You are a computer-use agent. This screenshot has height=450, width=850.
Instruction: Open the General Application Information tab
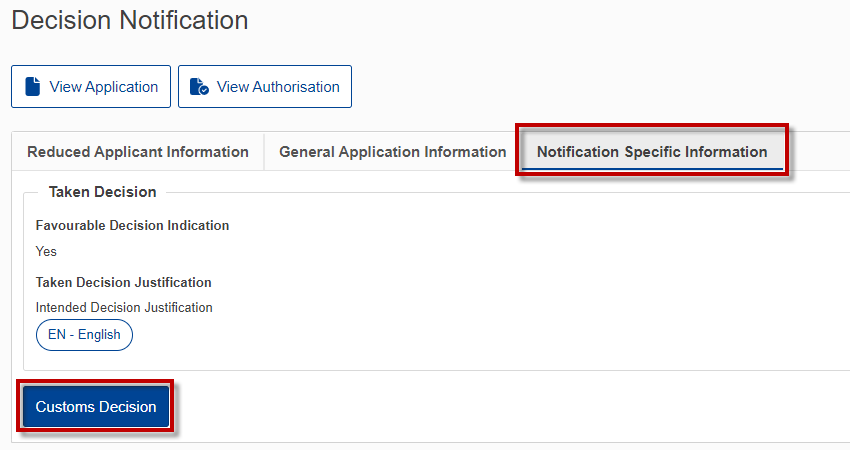pyautogui.click(x=392, y=152)
